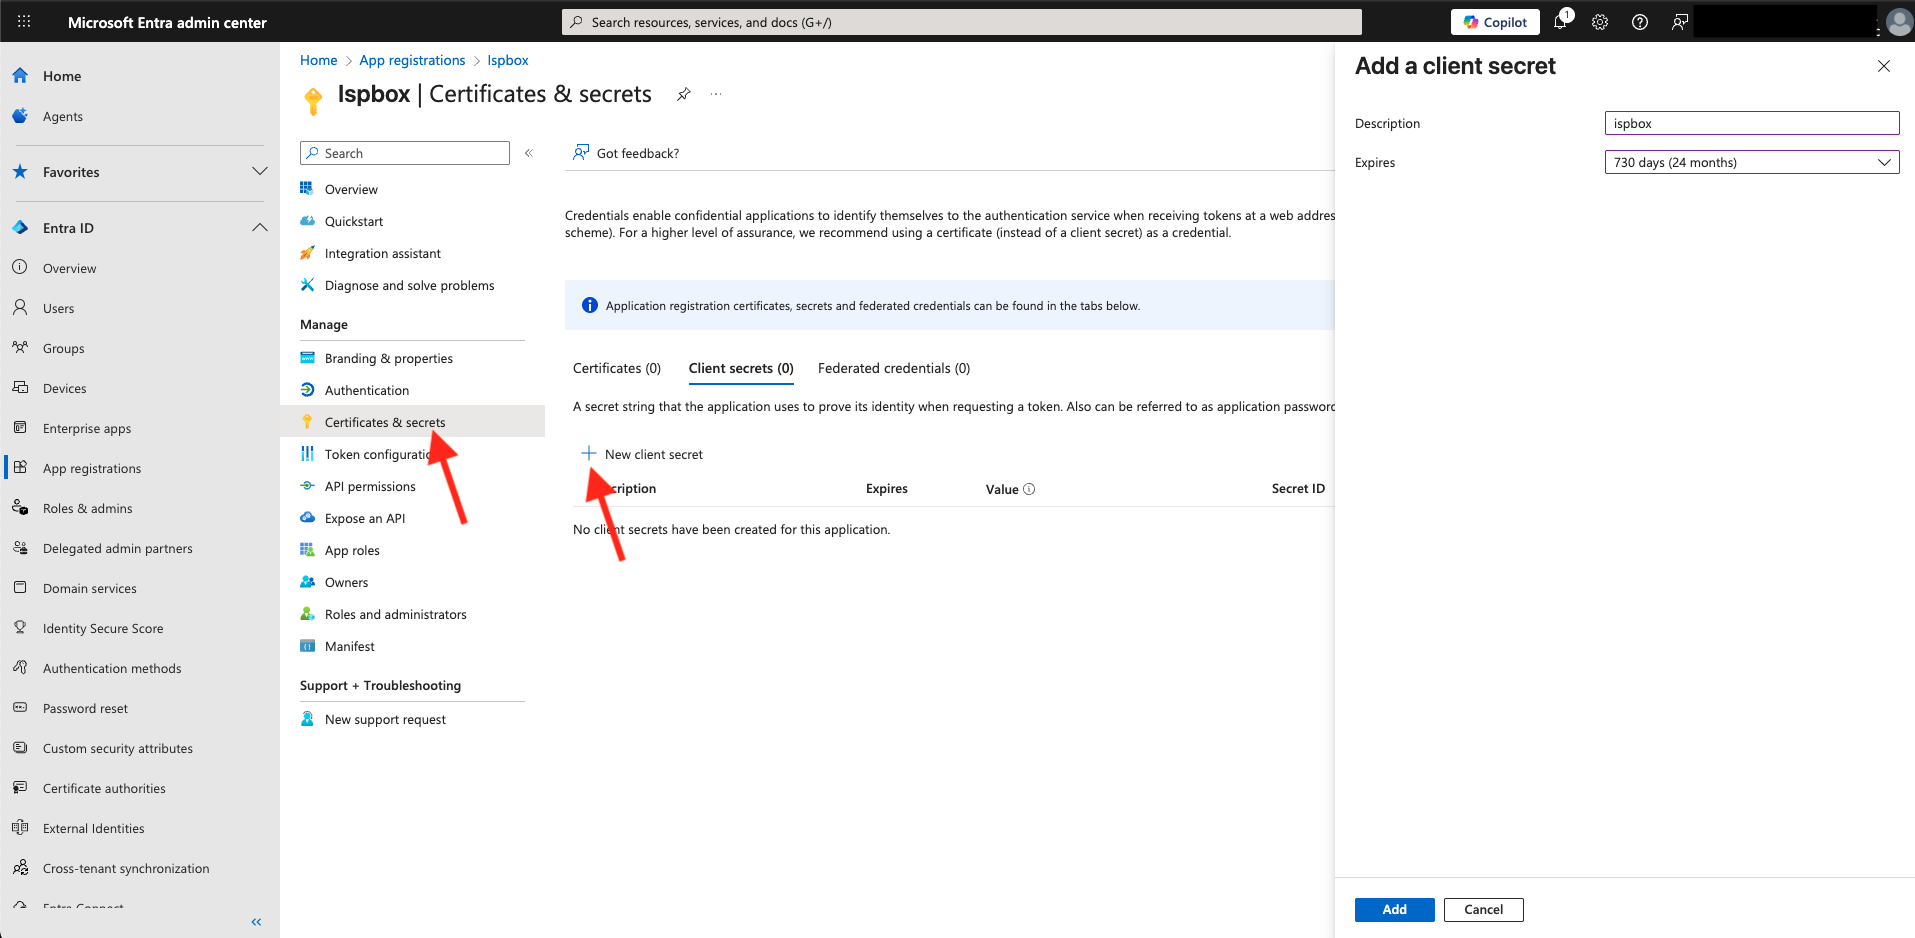Switch to the Certificates (0) tab
The image size is (1915, 938).
tap(617, 368)
